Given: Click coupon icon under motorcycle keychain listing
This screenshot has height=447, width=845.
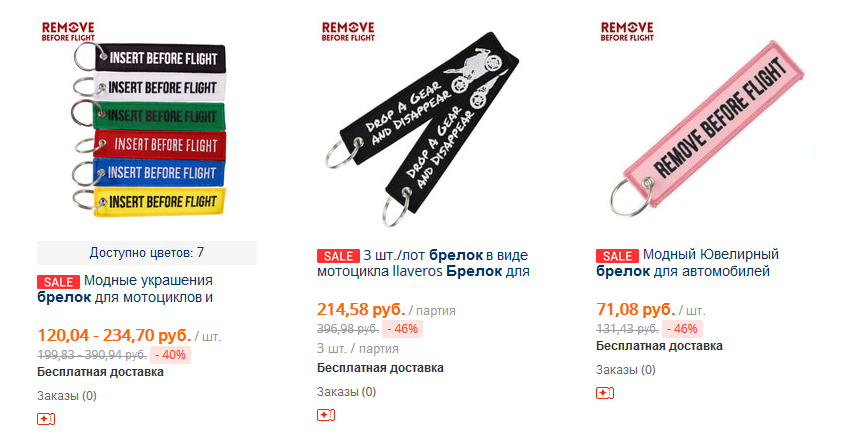Looking at the screenshot, I should [325, 415].
